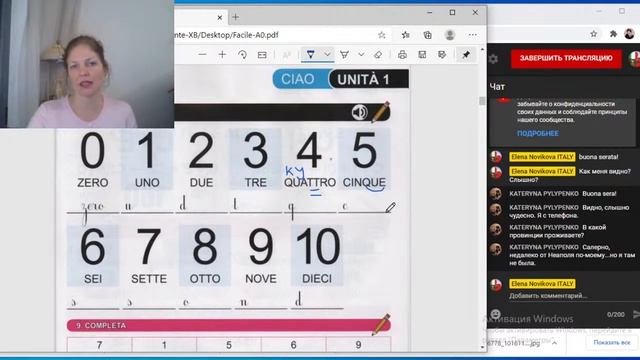Screen dimensions: 640x360
Task: Open Edge Collections
Action: (427, 35)
